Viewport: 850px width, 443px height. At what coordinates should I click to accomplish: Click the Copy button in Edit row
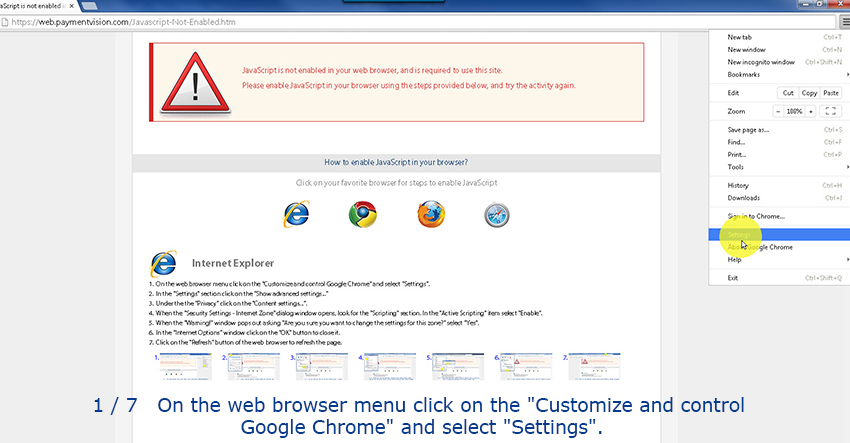(809, 93)
